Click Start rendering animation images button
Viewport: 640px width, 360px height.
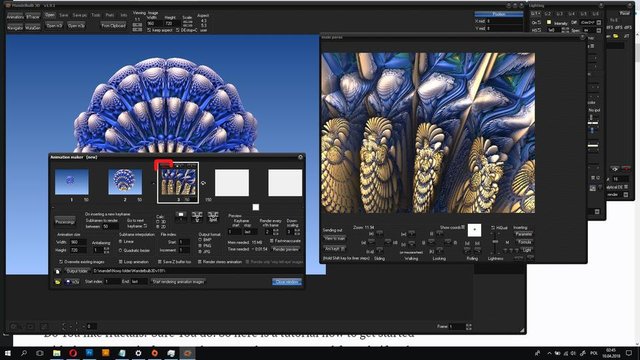(178, 282)
